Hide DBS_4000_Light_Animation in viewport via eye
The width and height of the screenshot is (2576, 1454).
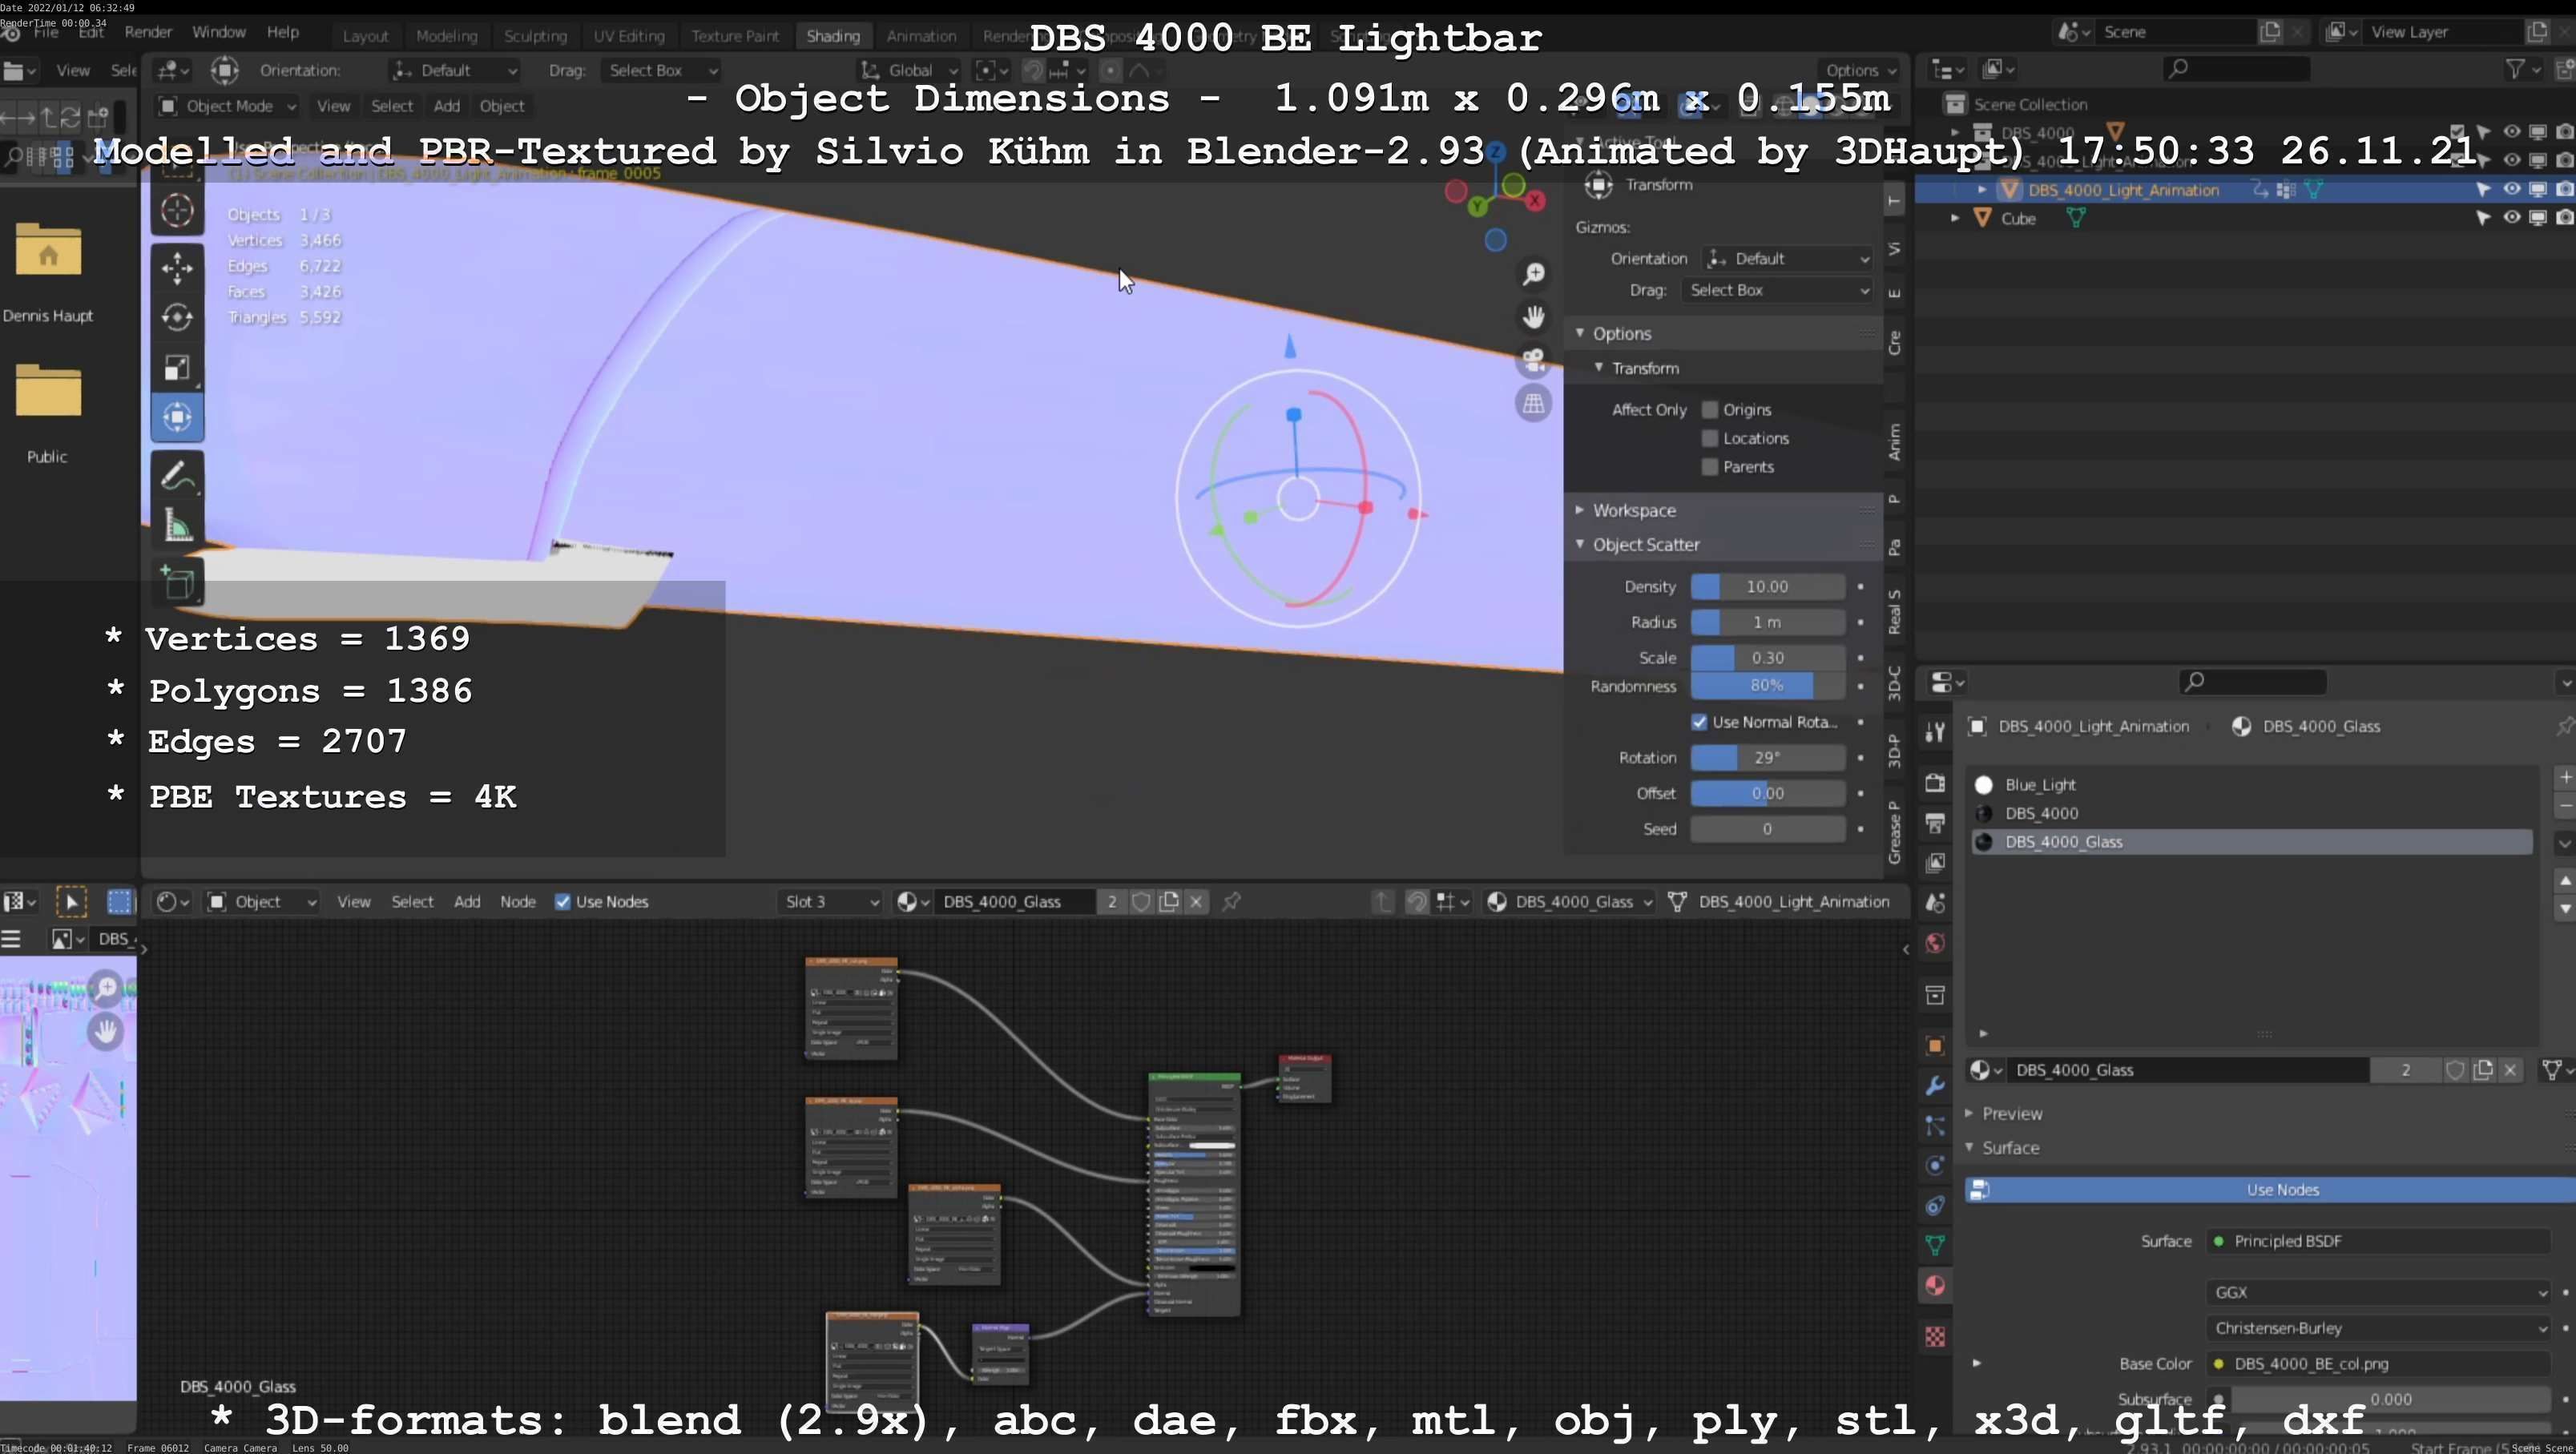click(x=2511, y=189)
